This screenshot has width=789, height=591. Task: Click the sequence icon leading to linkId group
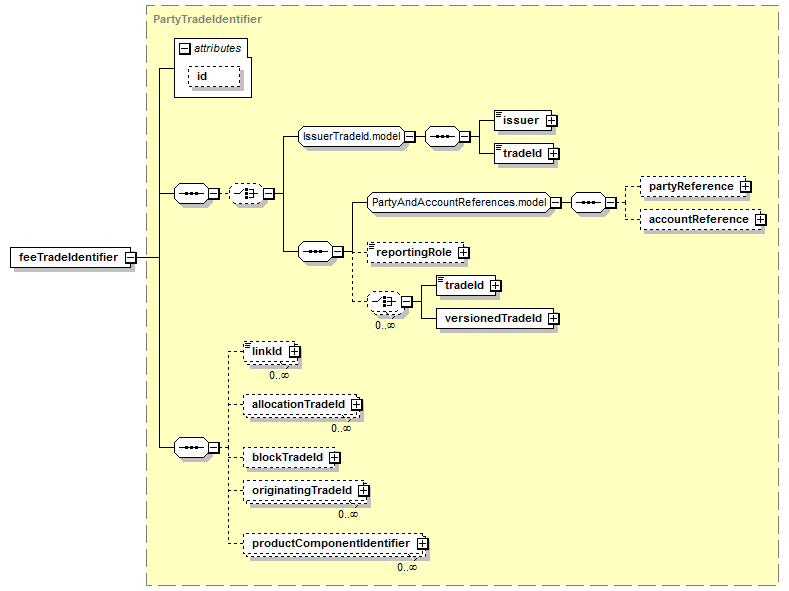(x=191, y=448)
